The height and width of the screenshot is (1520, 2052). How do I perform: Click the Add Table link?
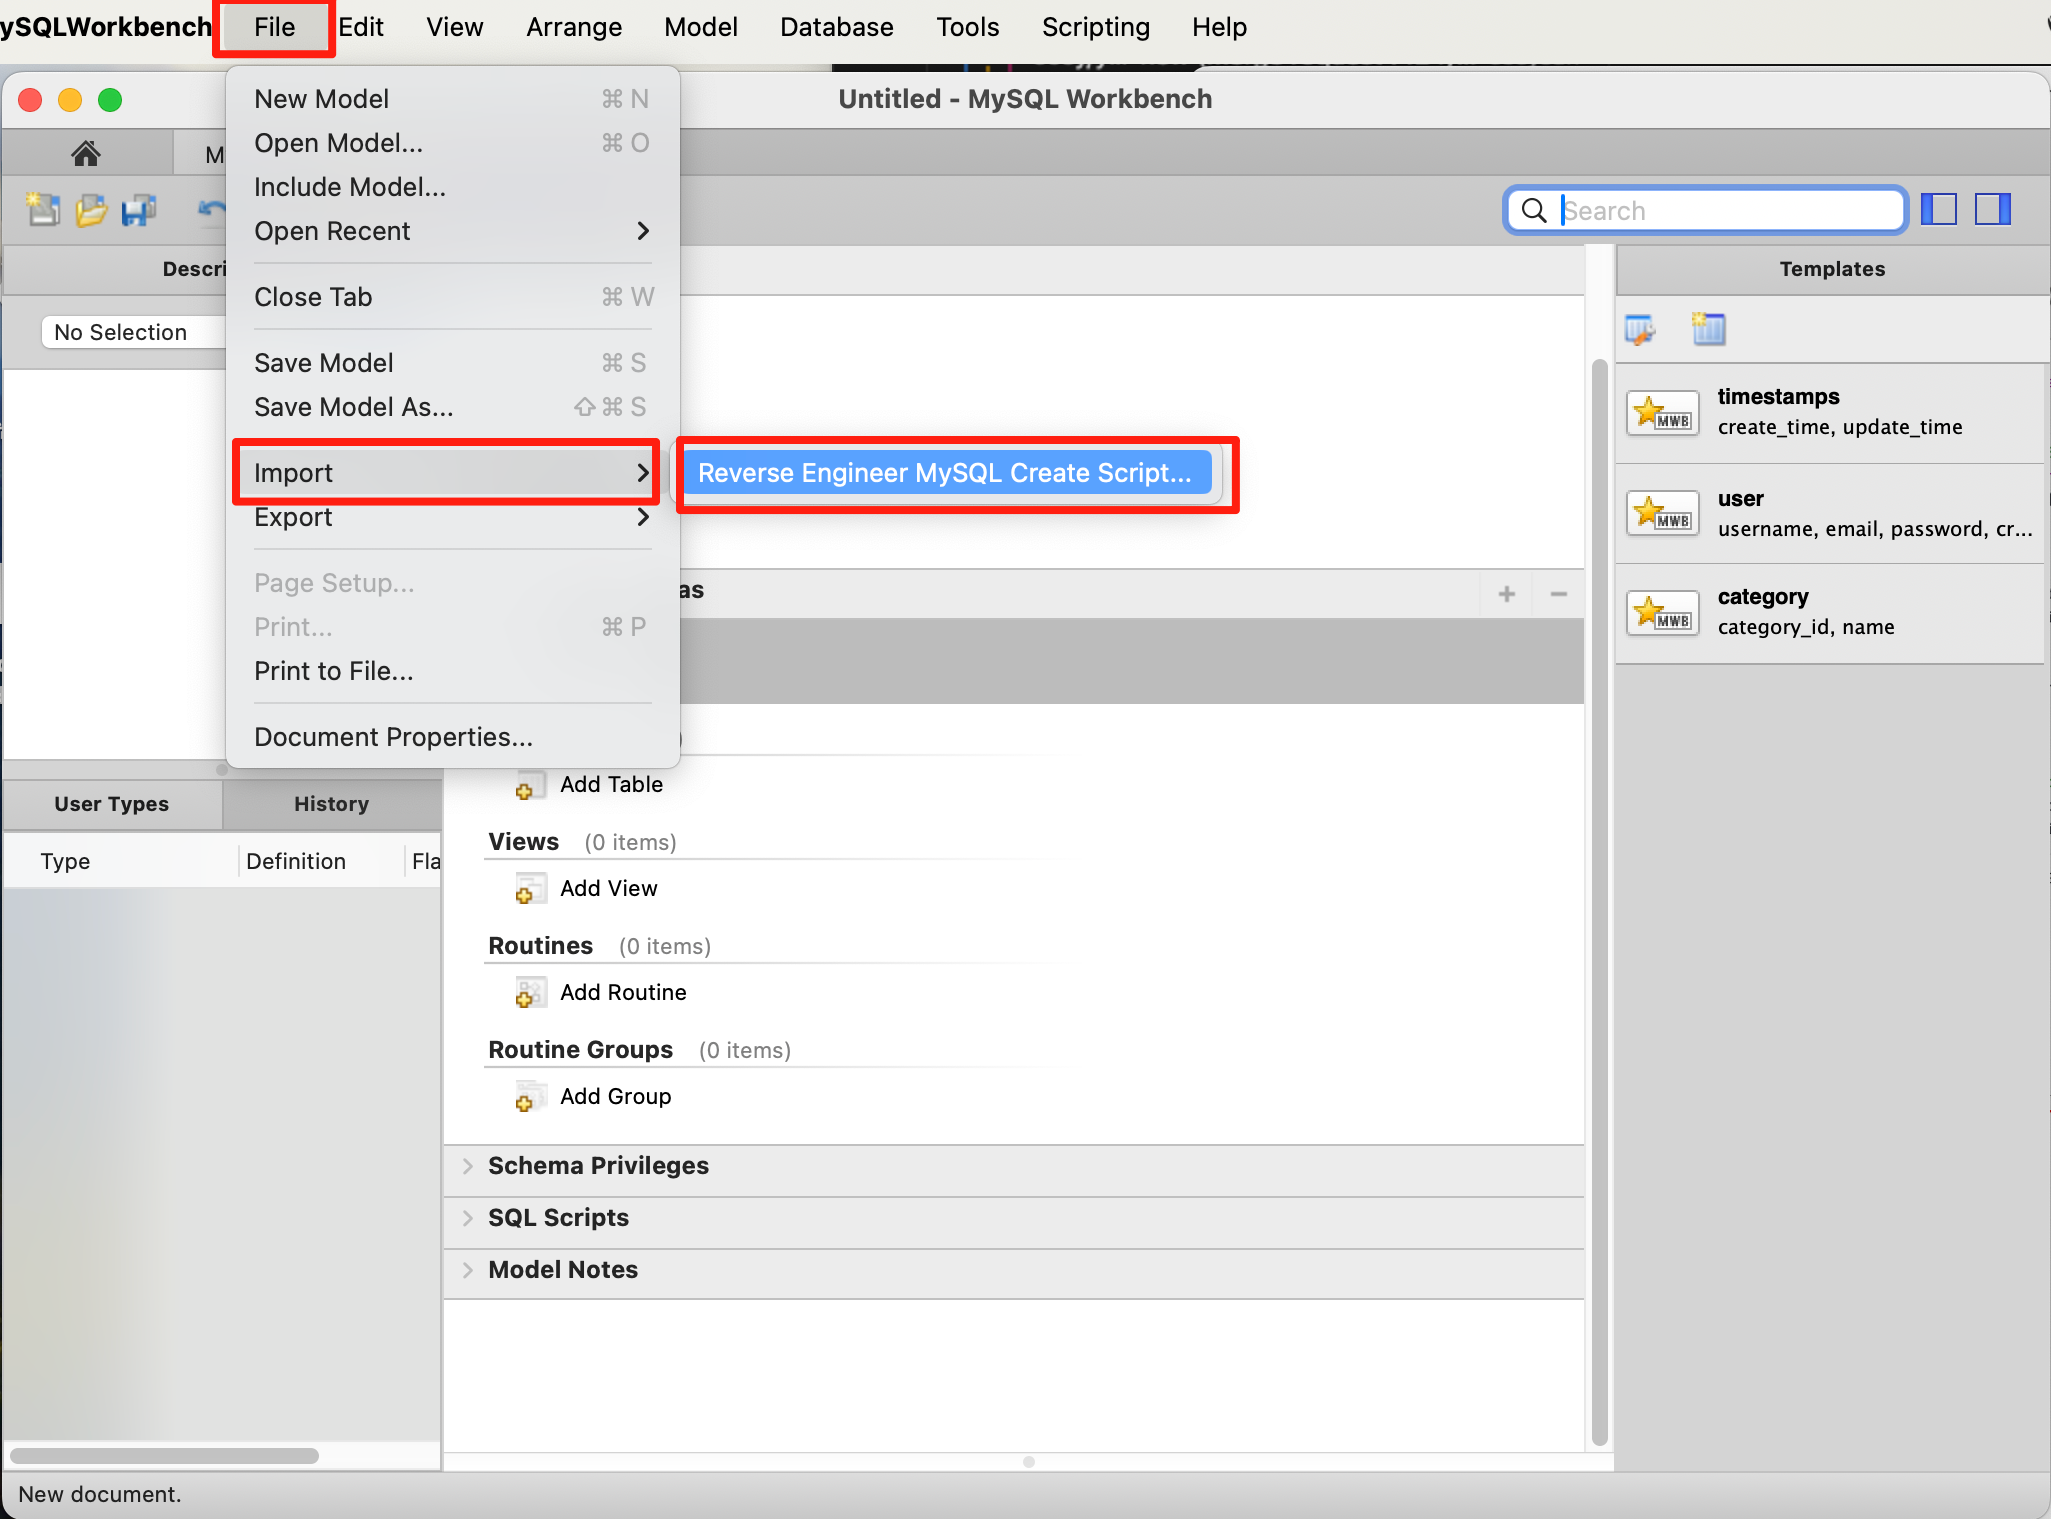click(x=611, y=785)
